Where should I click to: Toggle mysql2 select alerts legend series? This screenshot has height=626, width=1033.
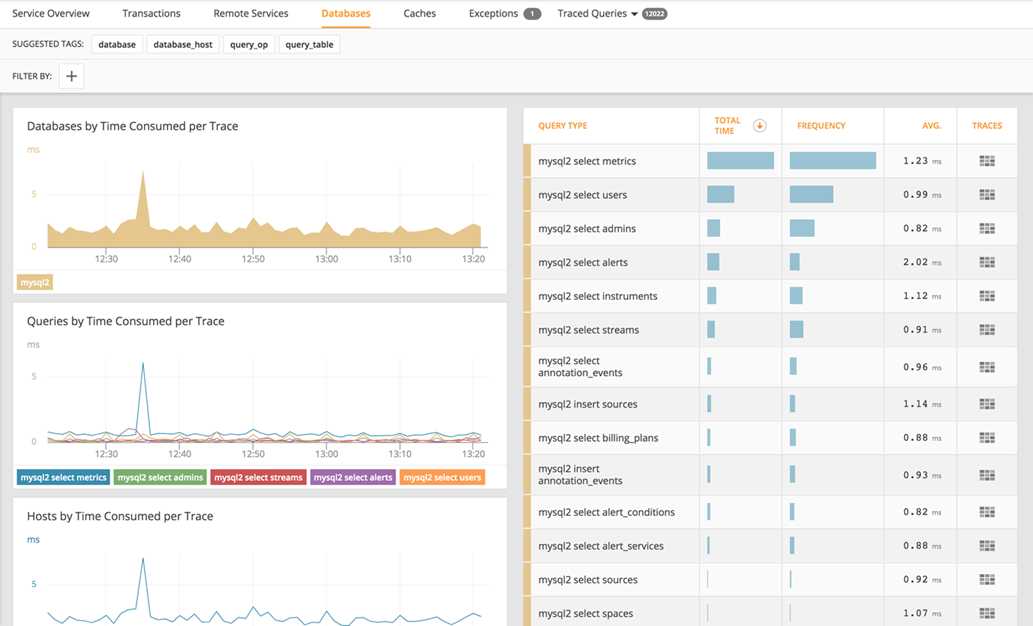(353, 478)
